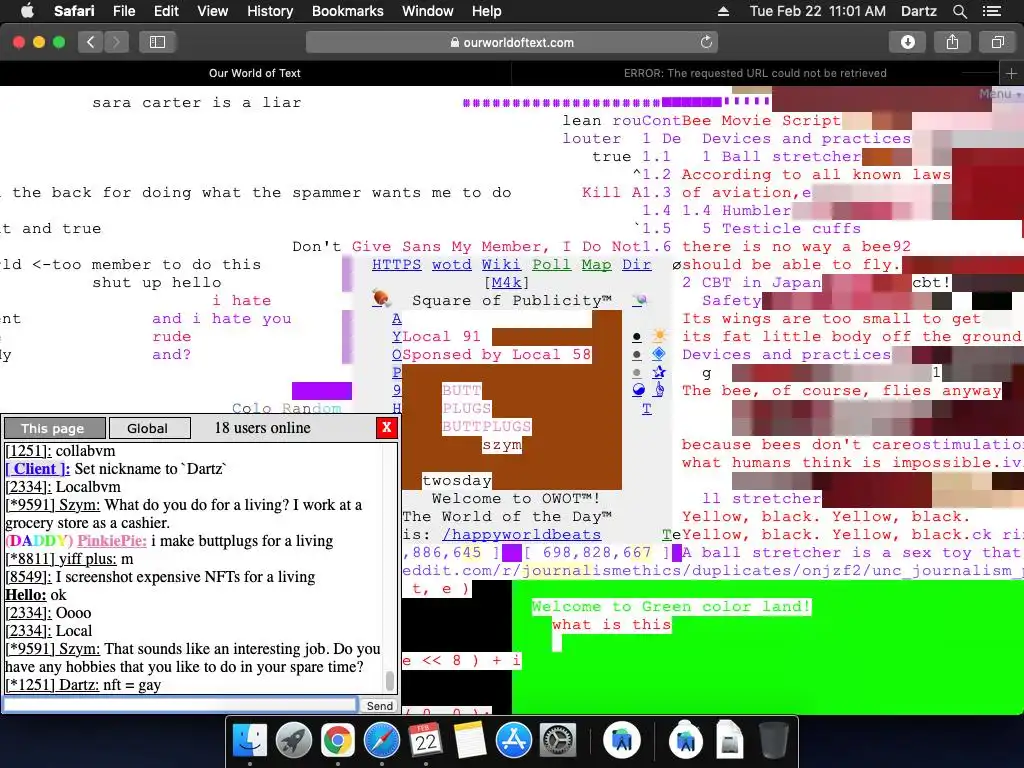Visit the /happyworldbeats world link
This screenshot has width=1024, height=768.
pos(521,534)
